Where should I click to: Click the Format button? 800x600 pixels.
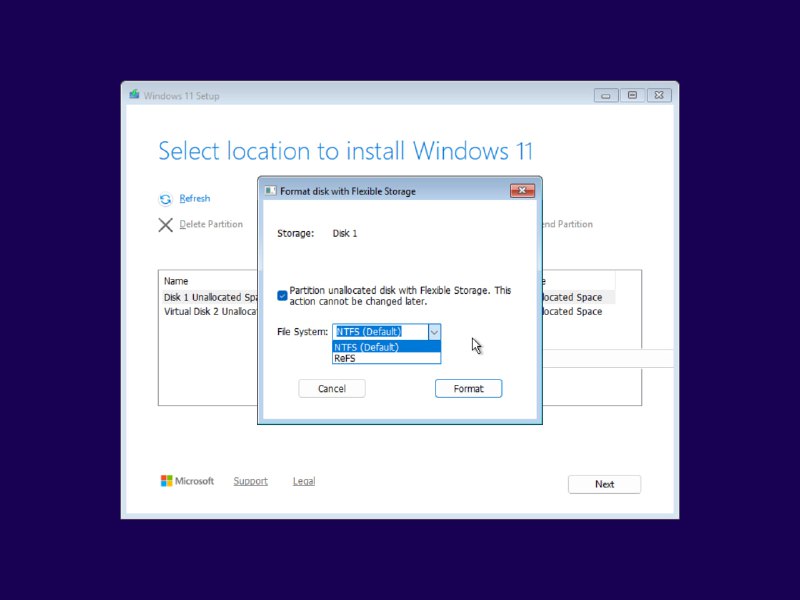[x=468, y=388]
